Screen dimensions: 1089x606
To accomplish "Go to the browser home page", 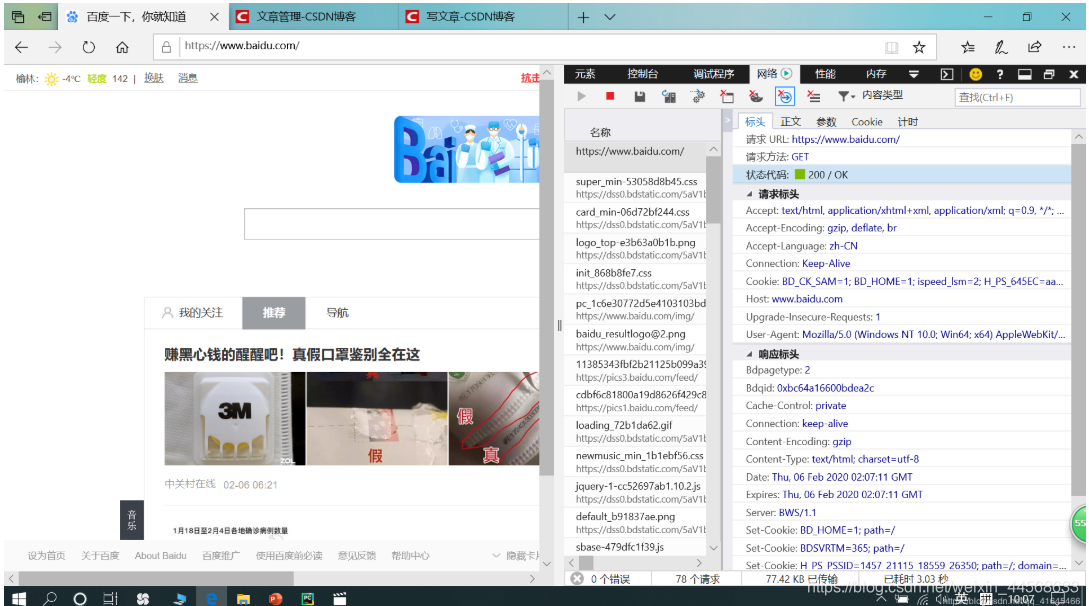I will [x=122, y=47].
